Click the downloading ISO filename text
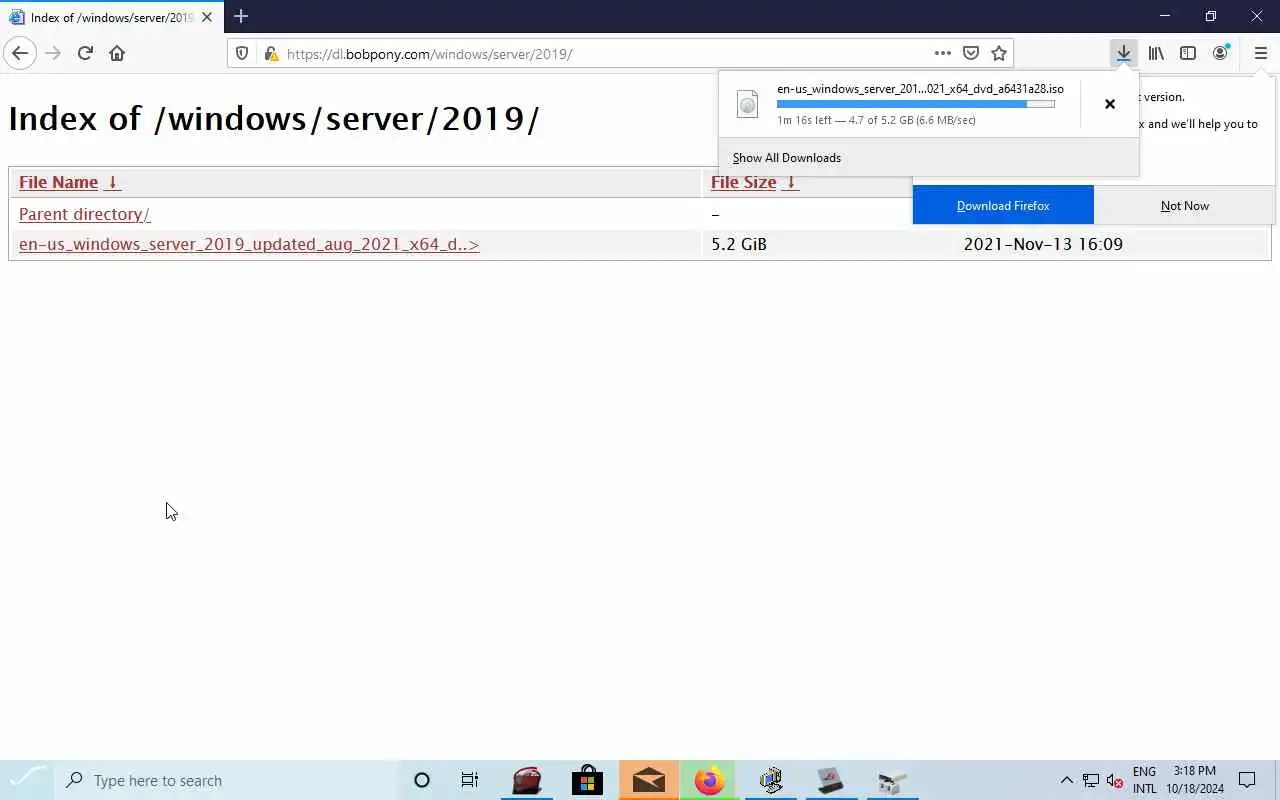Viewport: 1280px width, 800px height. (920, 89)
